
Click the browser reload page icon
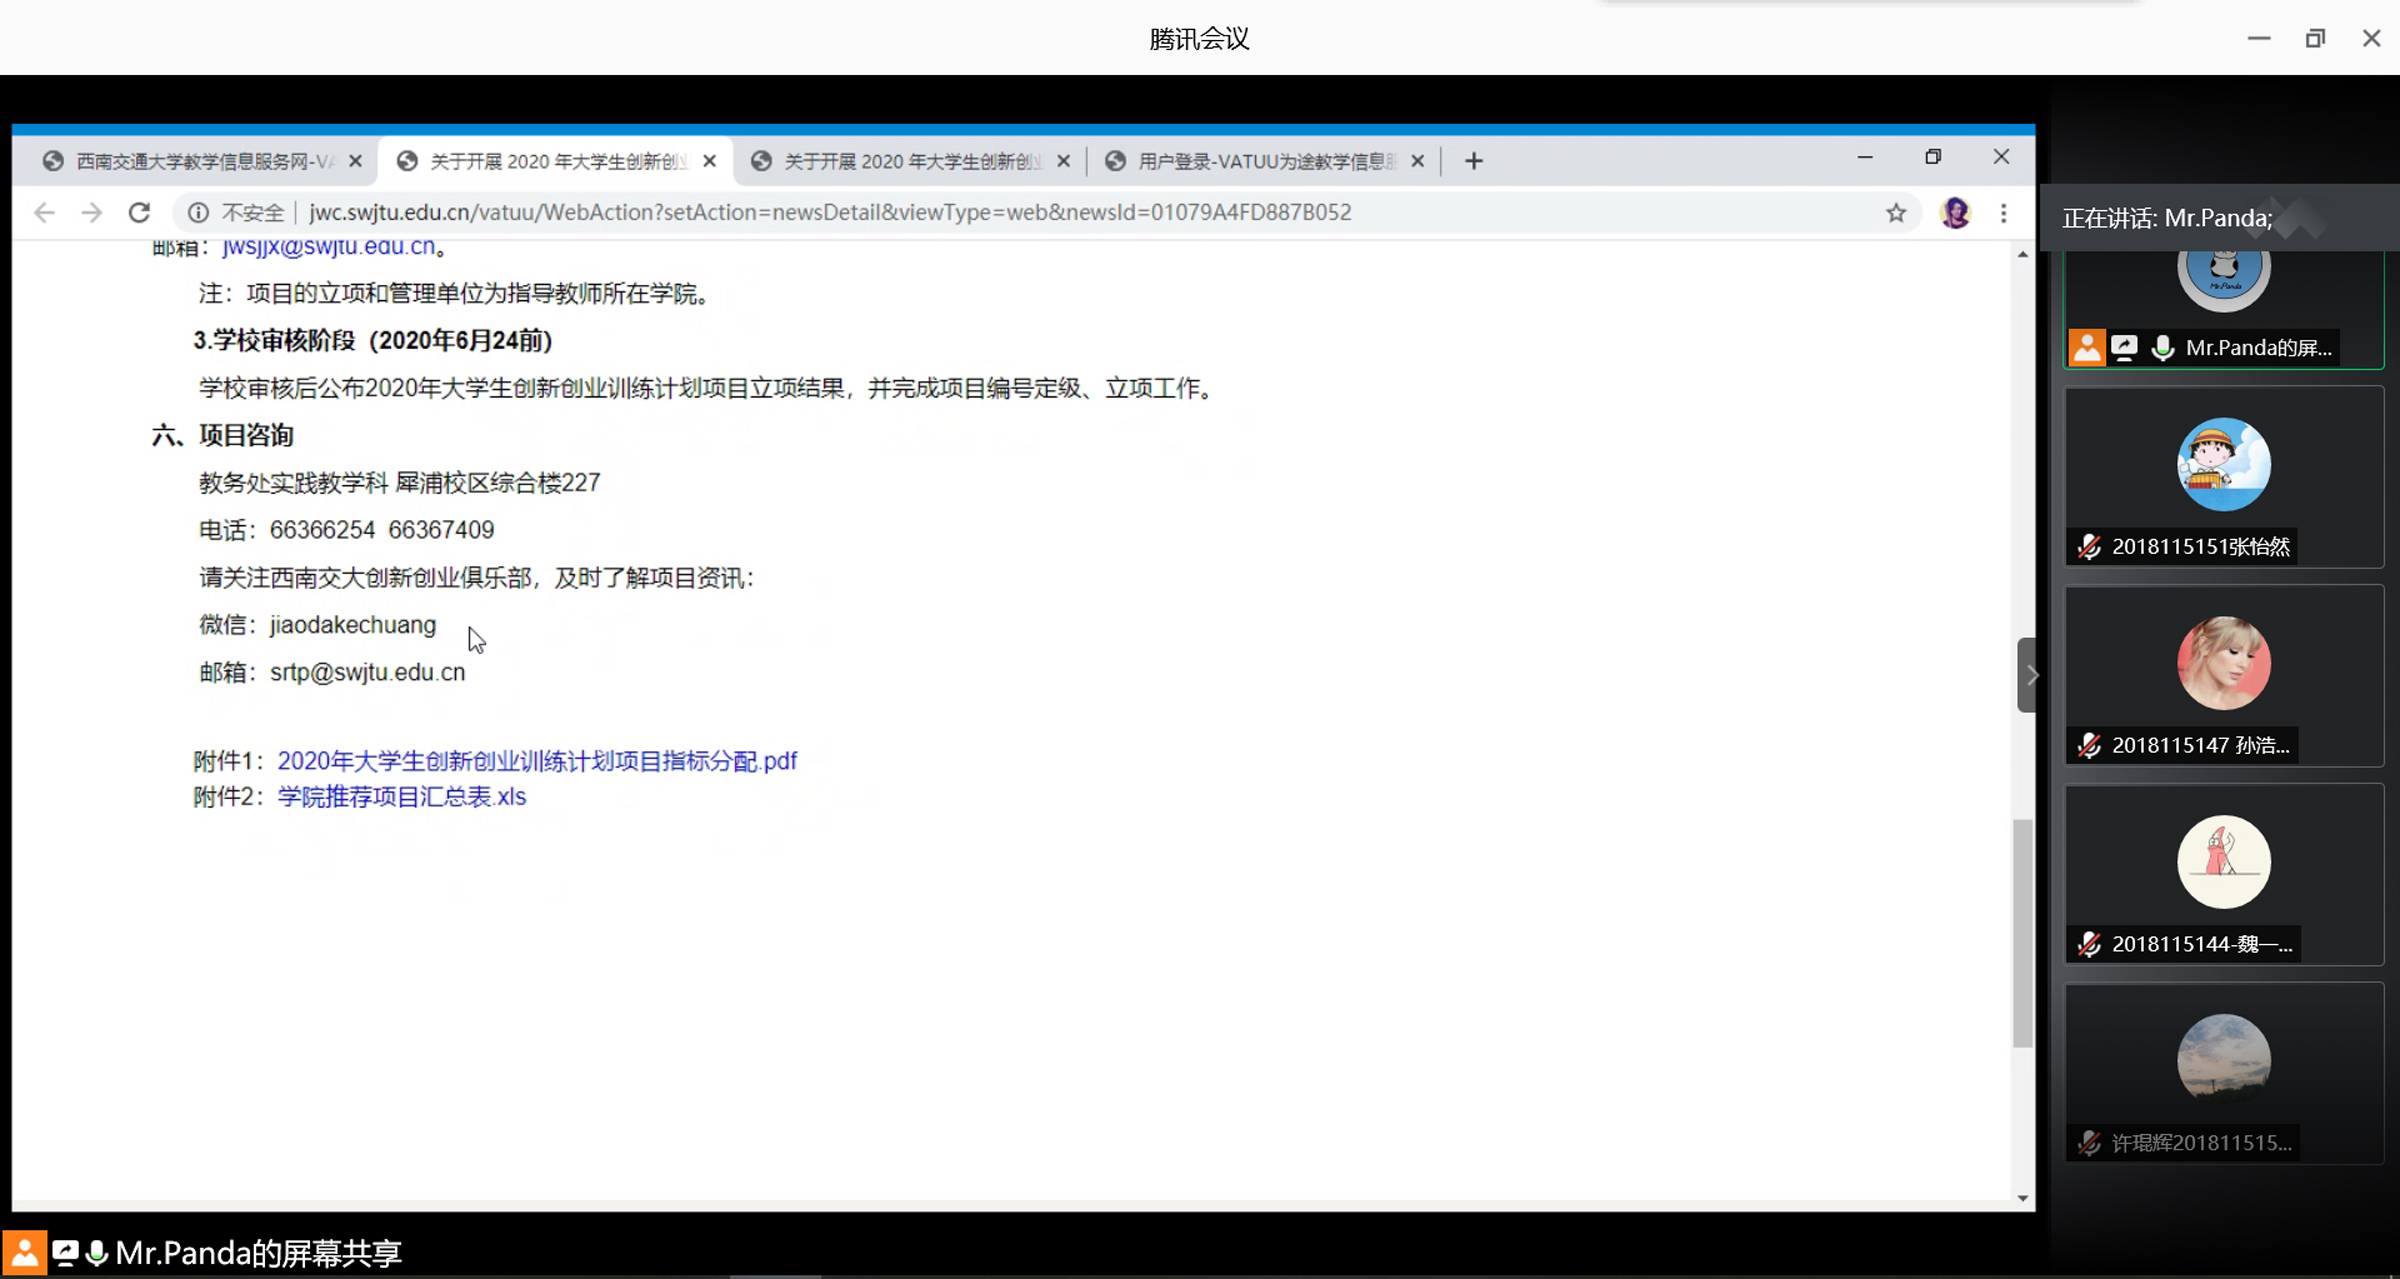click(139, 212)
